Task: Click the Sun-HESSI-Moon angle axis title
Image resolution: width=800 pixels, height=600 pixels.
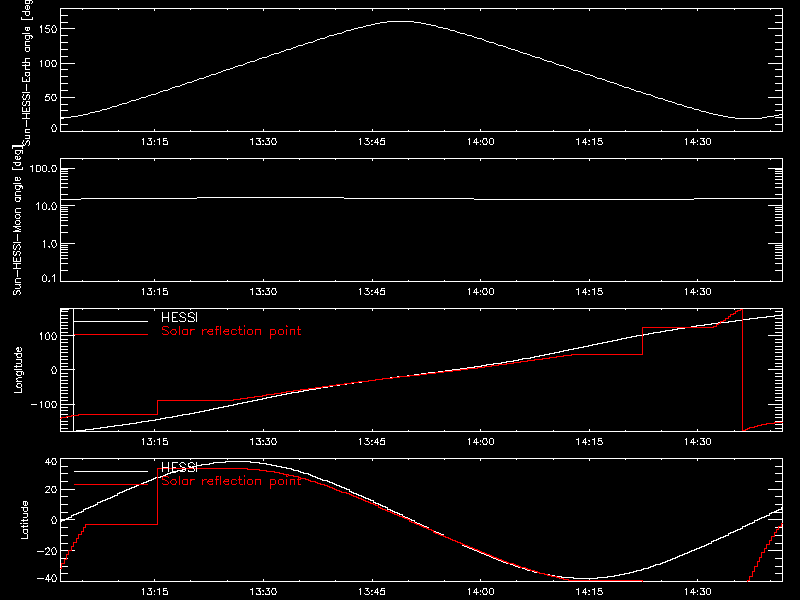Action: point(17,220)
